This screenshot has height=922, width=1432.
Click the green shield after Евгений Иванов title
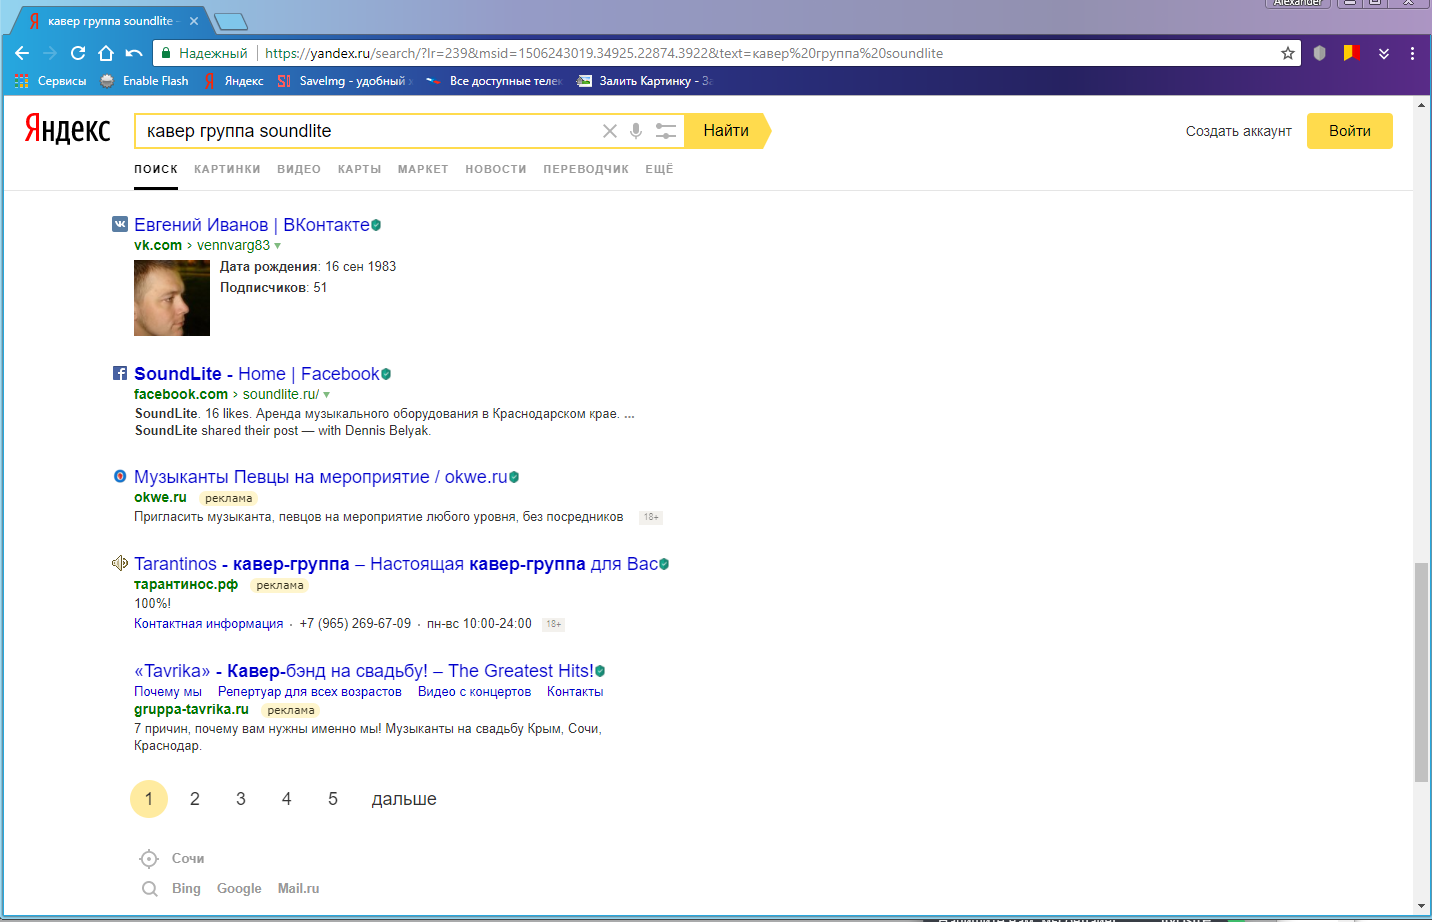376,225
